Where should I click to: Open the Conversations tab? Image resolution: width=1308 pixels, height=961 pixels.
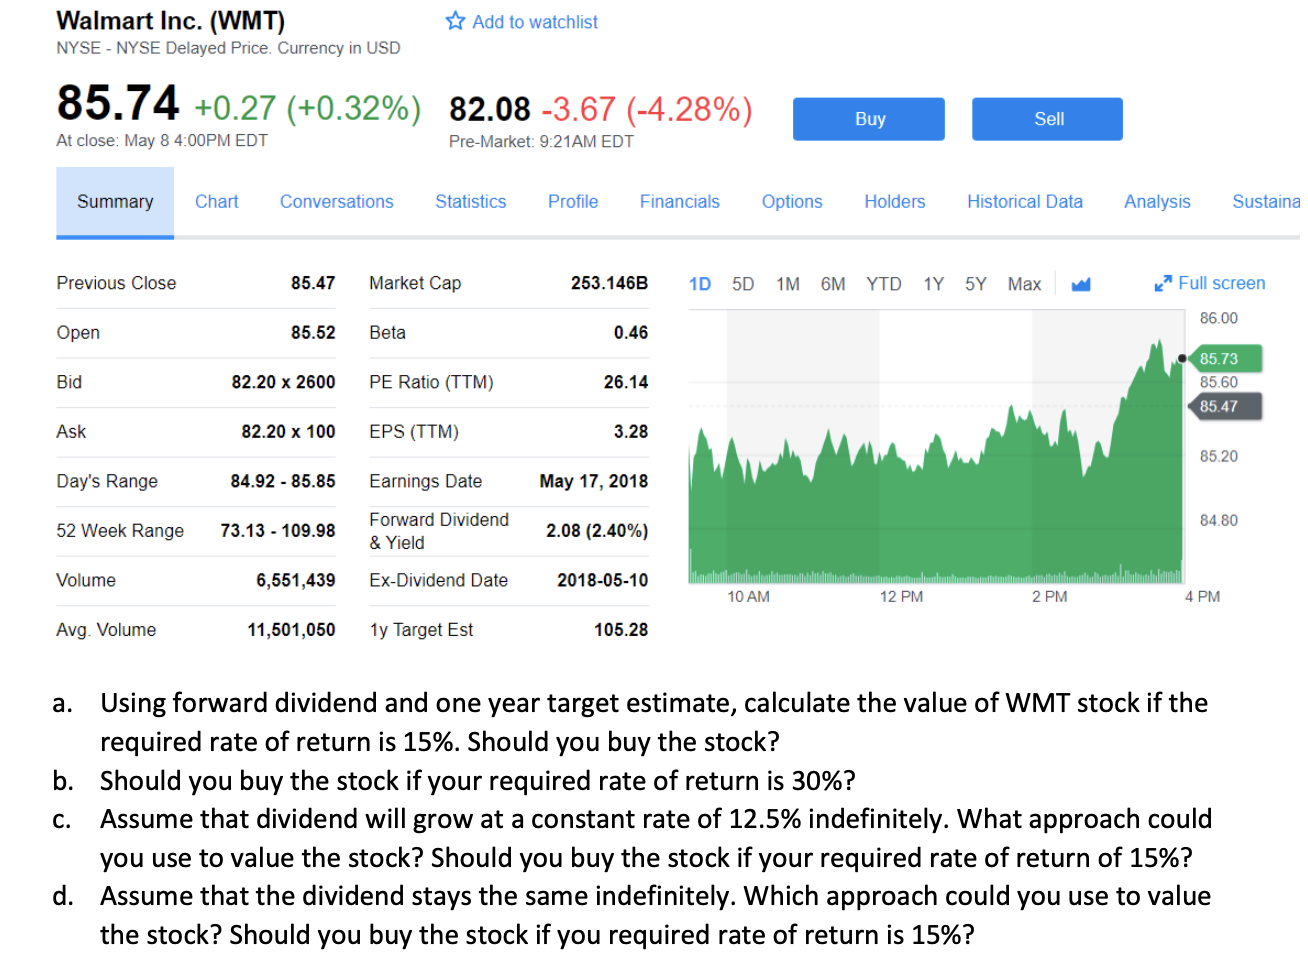[x=337, y=202]
